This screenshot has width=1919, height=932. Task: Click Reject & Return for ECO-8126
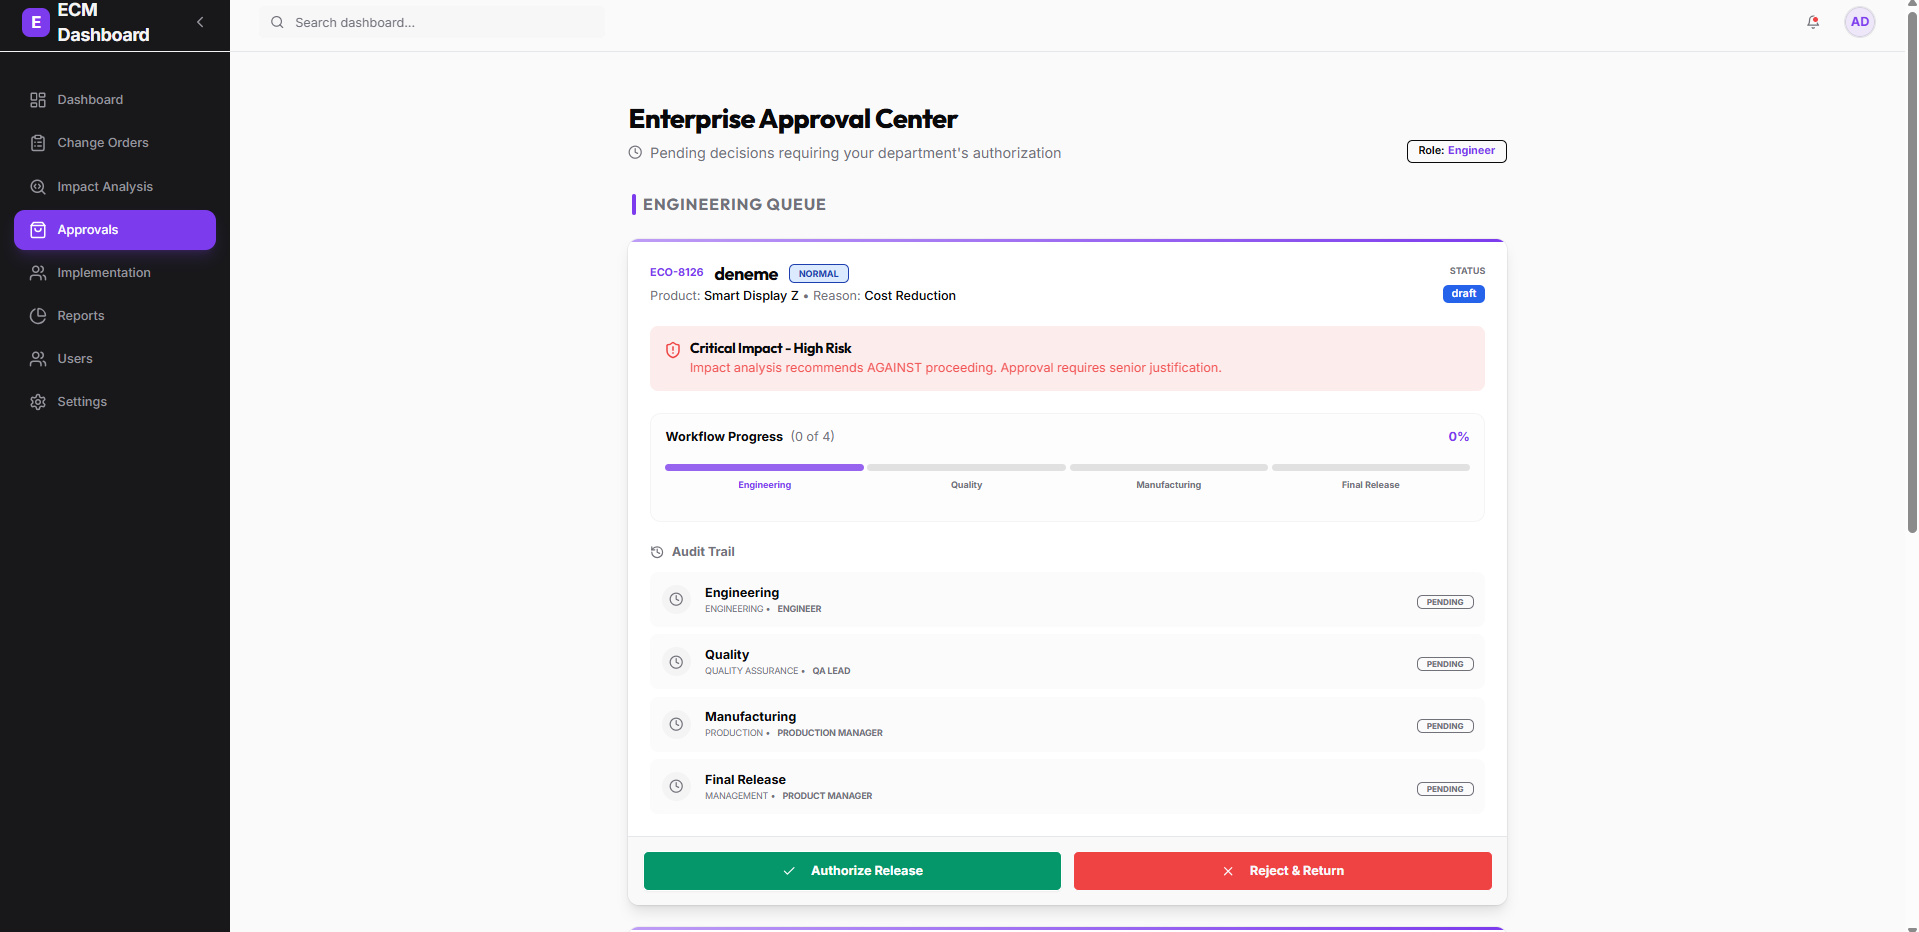[x=1281, y=870]
